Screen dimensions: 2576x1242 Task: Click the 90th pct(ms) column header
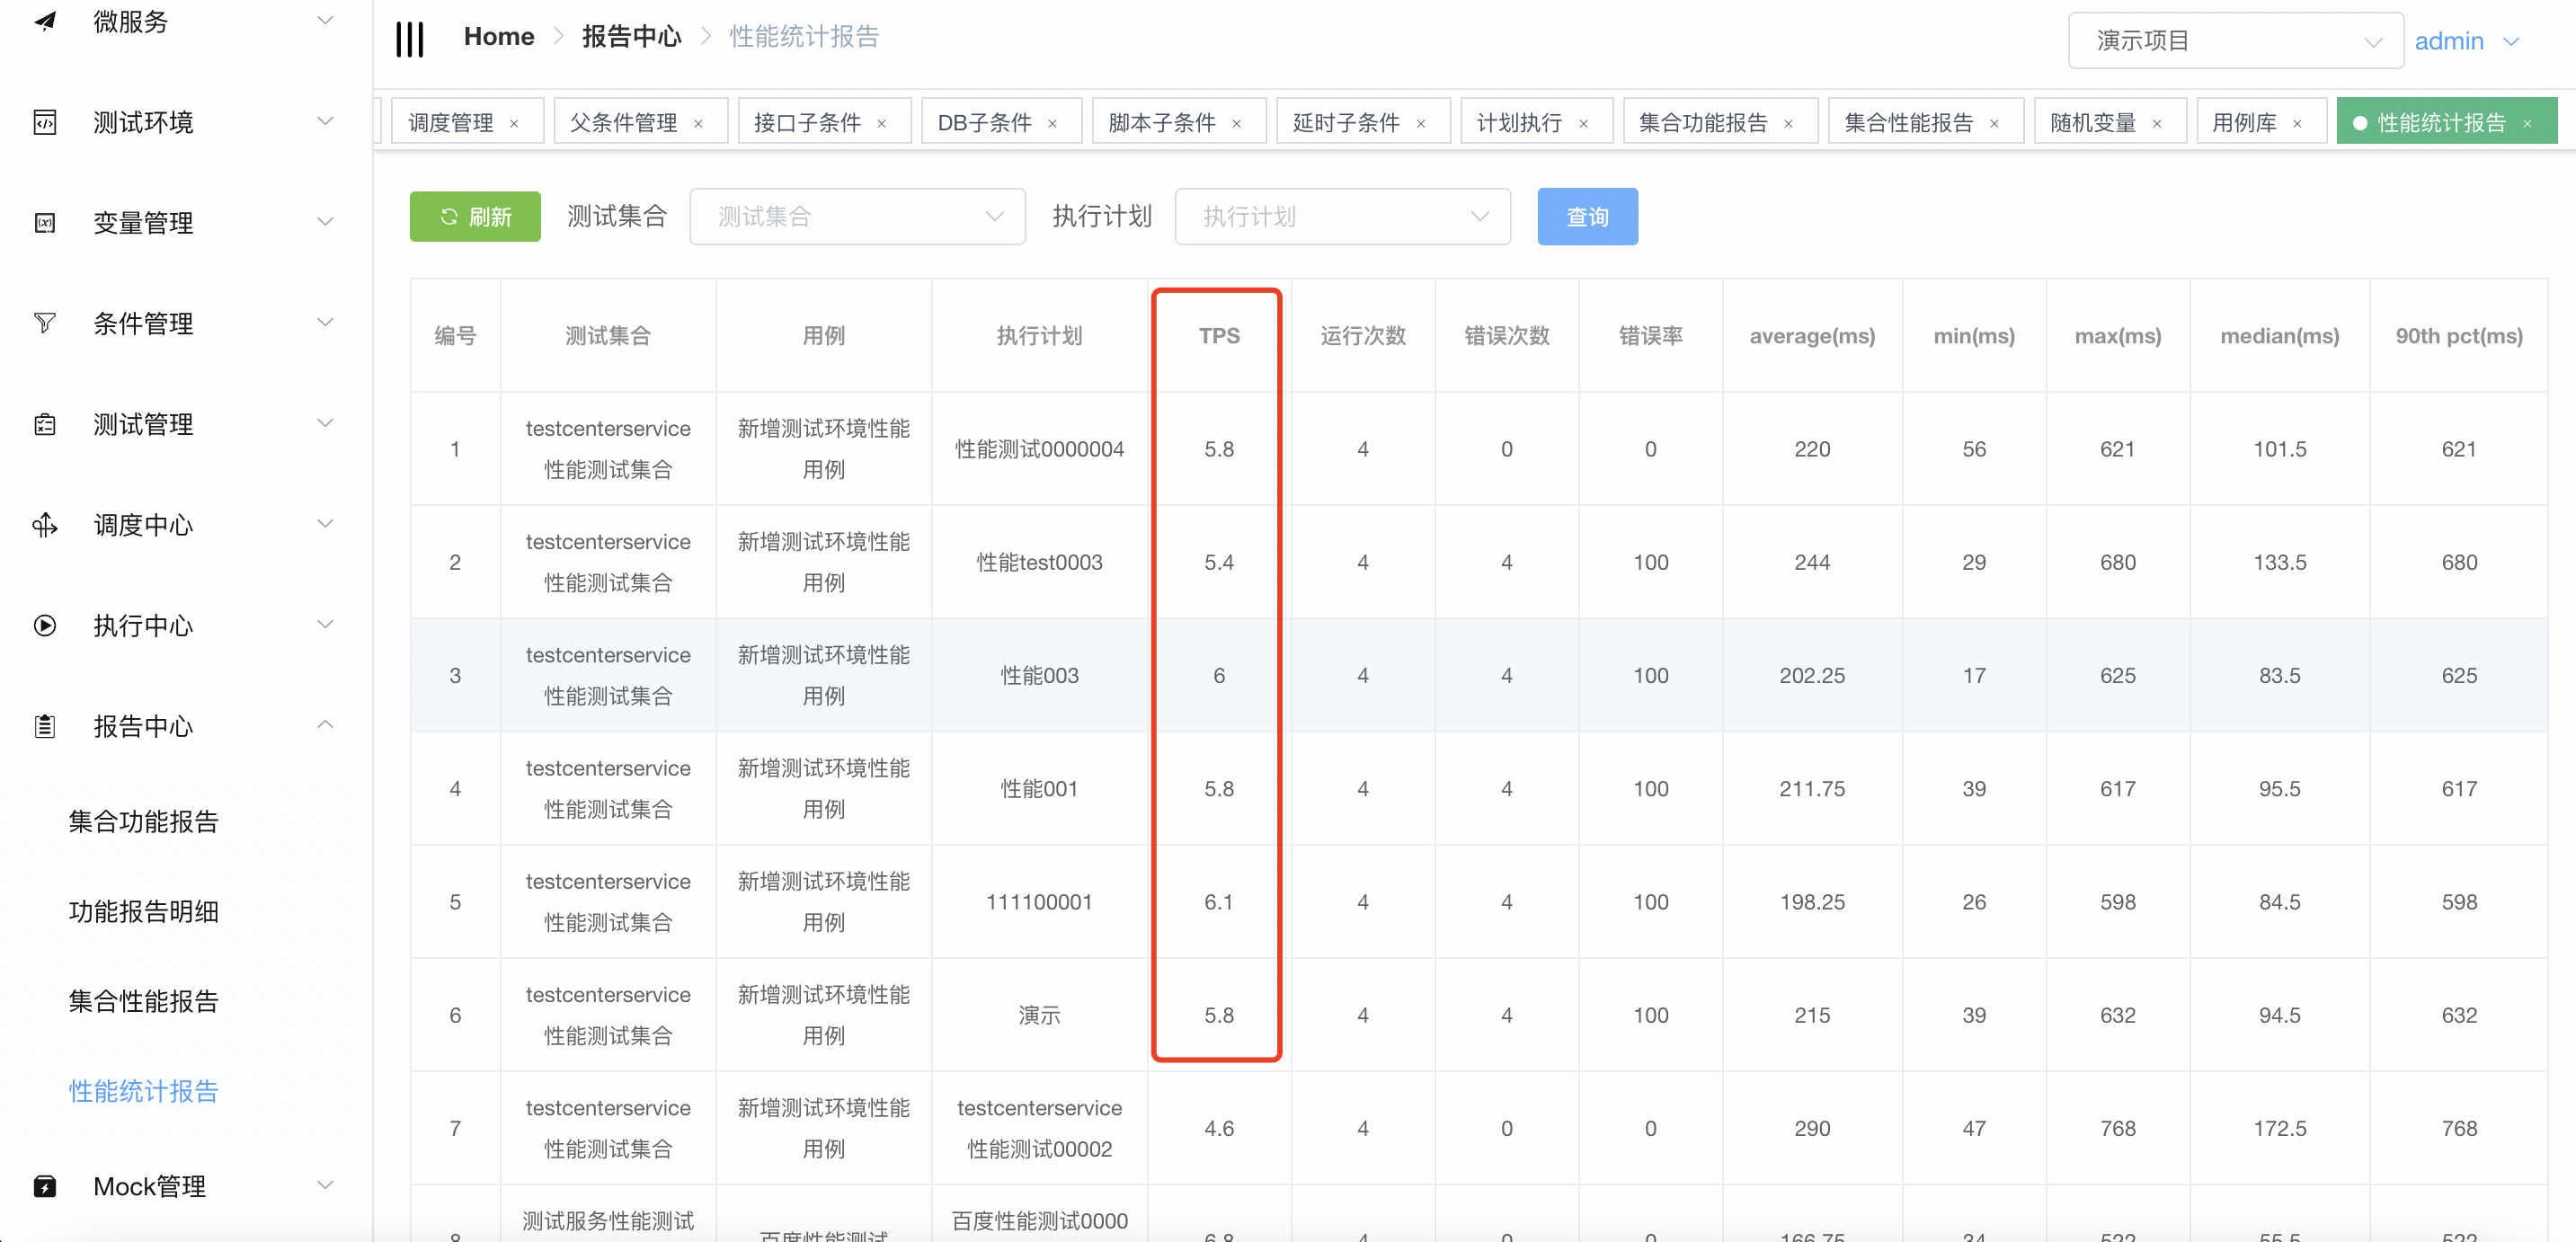pos(2458,336)
